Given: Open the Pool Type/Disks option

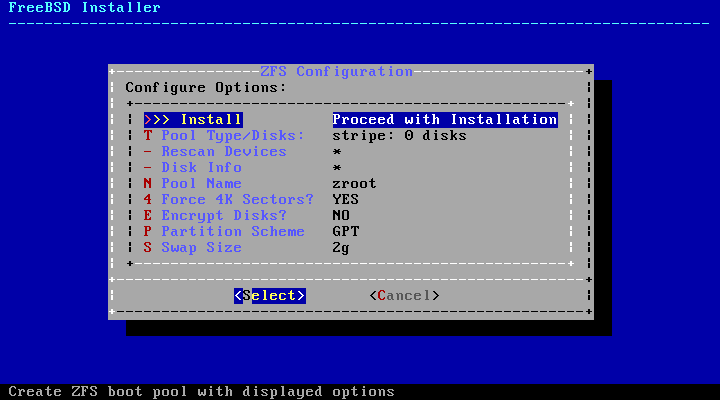Looking at the screenshot, I should click(232, 135).
